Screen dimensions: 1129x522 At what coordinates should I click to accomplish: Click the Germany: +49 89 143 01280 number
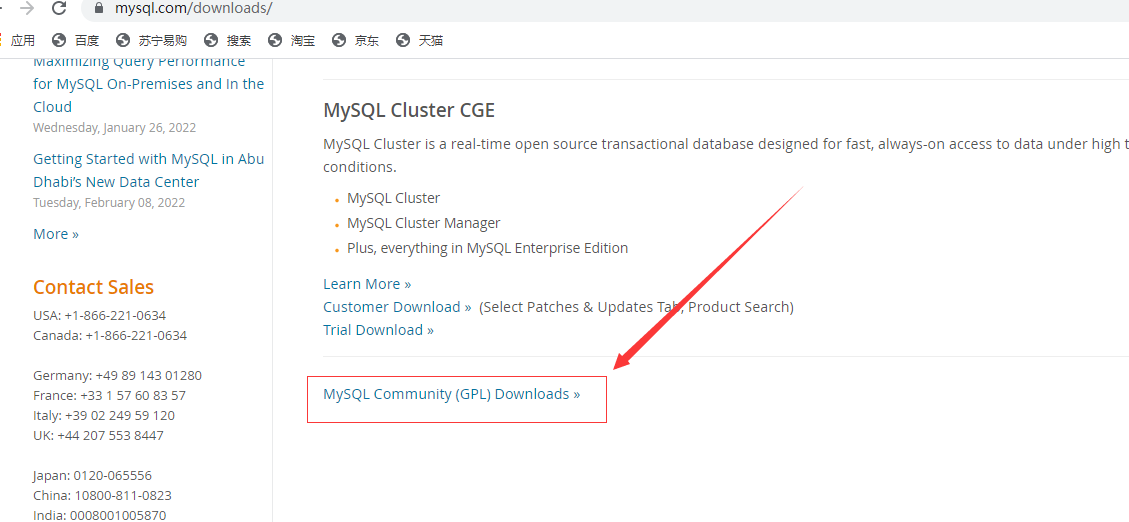[x=117, y=375]
